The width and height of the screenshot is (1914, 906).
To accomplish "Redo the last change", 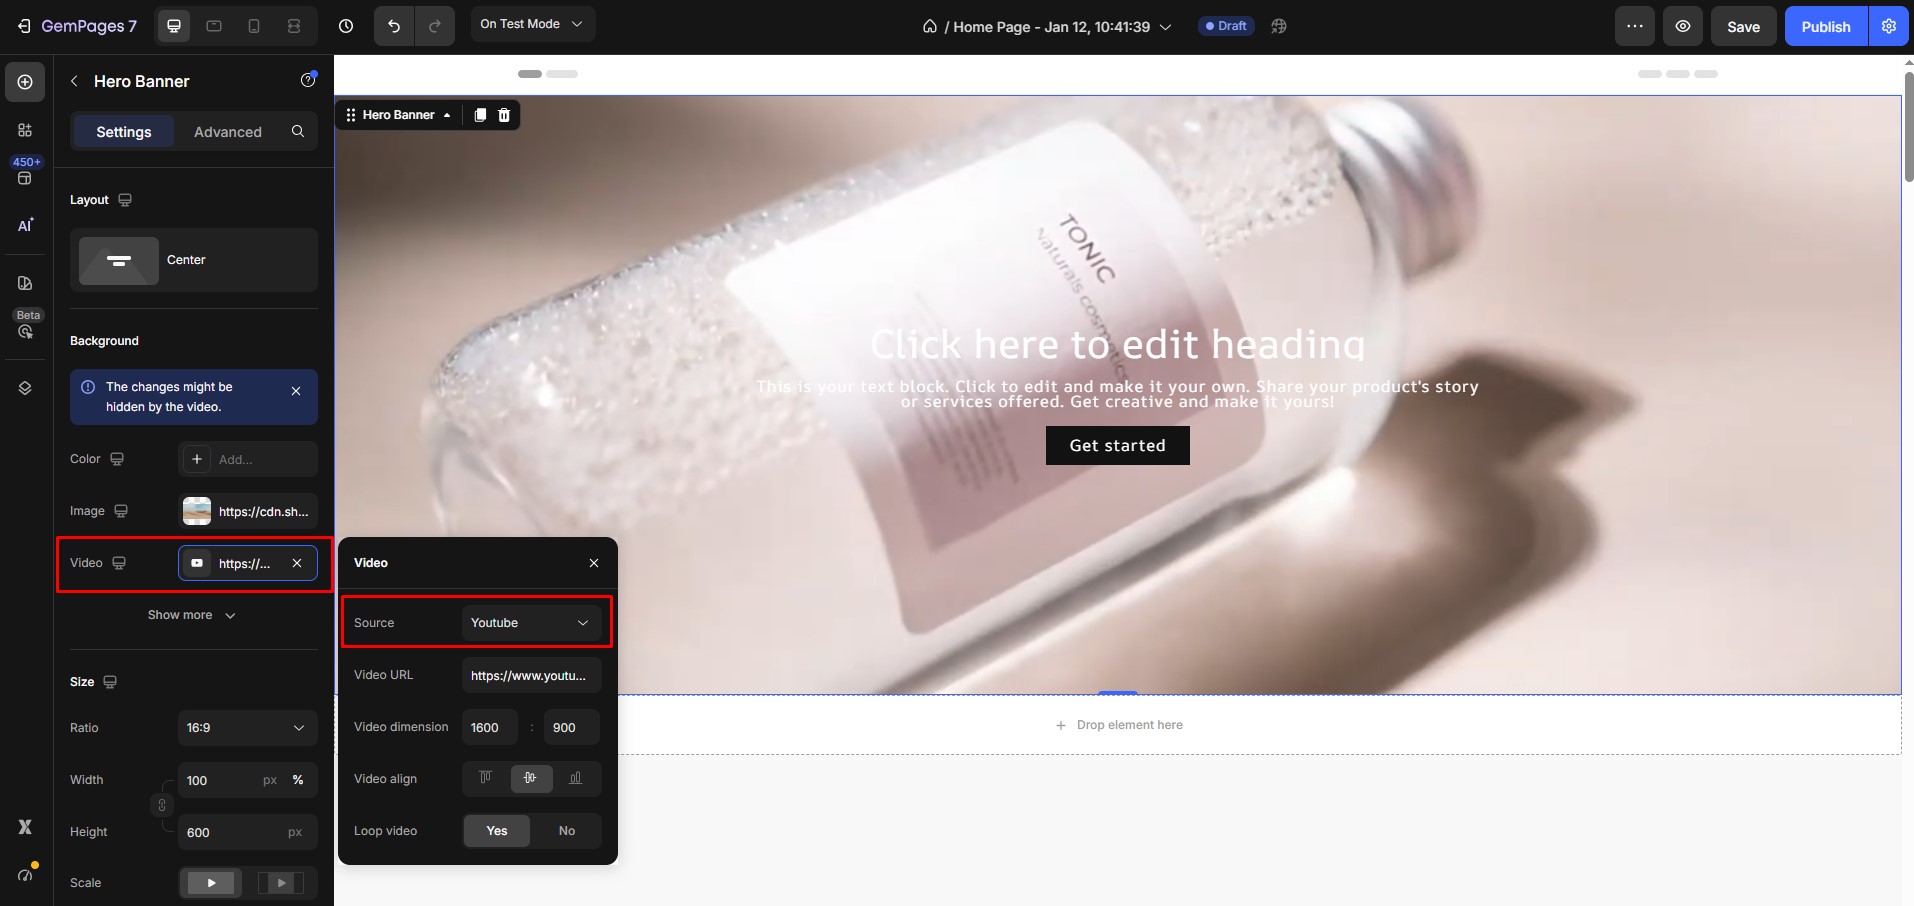I will point(434,26).
